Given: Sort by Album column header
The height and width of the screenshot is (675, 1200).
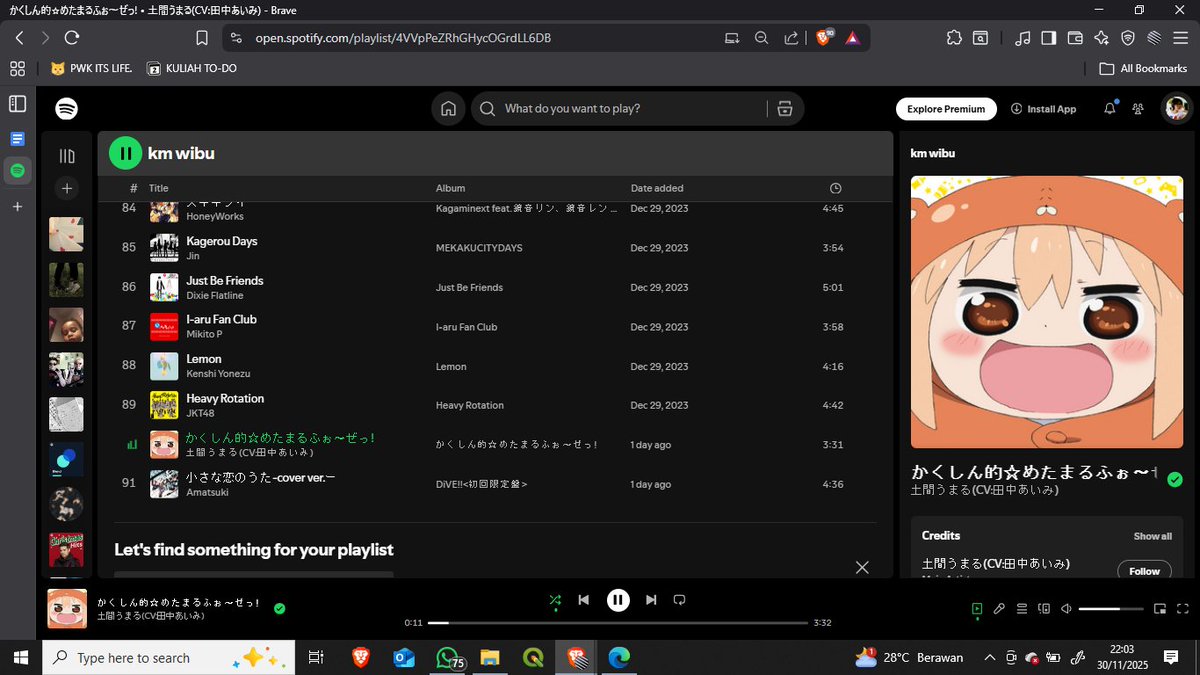Looking at the screenshot, I should click(x=450, y=188).
